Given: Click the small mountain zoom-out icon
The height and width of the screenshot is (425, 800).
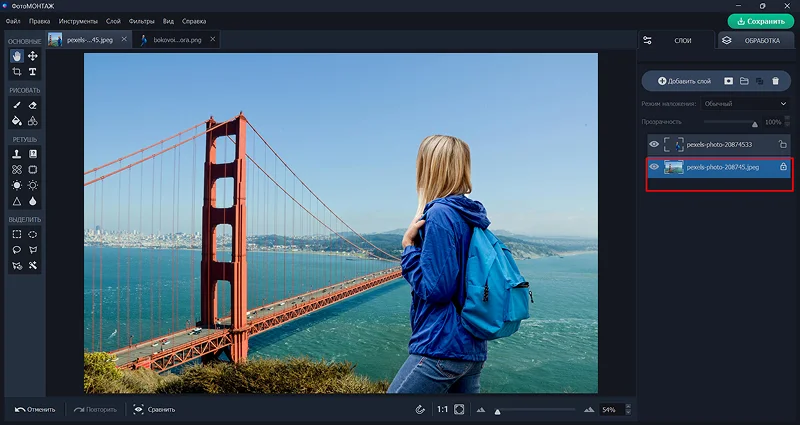Looking at the screenshot, I should [481, 410].
